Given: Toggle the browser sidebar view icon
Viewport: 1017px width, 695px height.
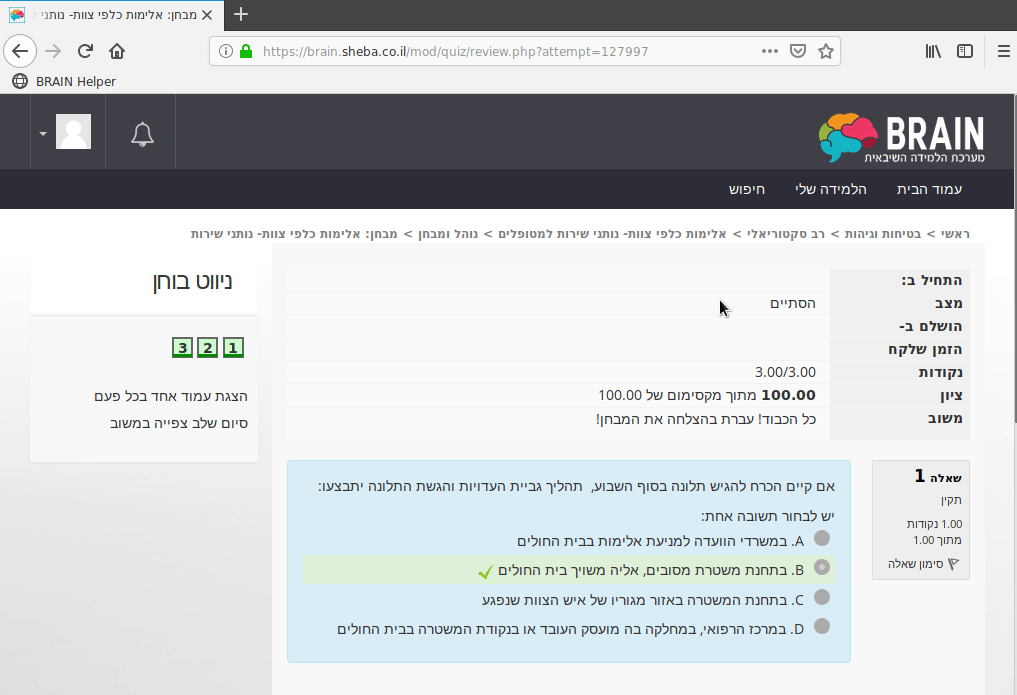Looking at the screenshot, I should click(x=965, y=51).
